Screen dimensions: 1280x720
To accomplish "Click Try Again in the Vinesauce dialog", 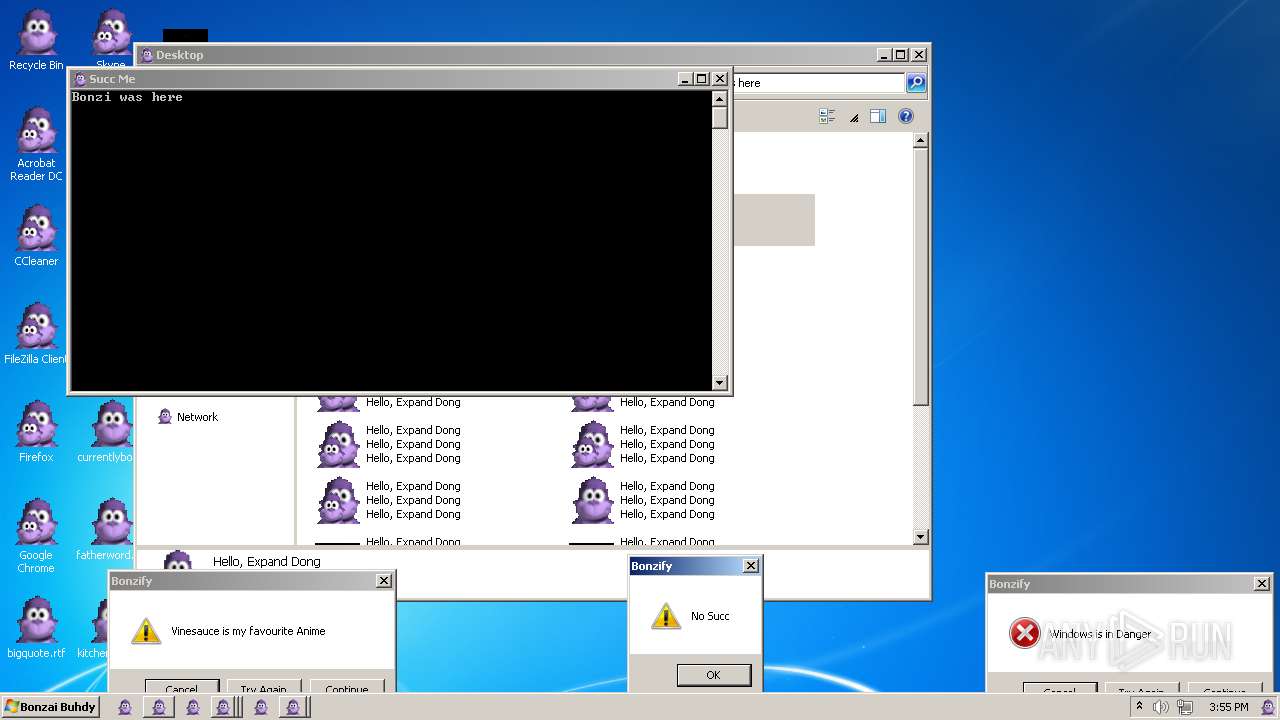I will coord(264,688).
